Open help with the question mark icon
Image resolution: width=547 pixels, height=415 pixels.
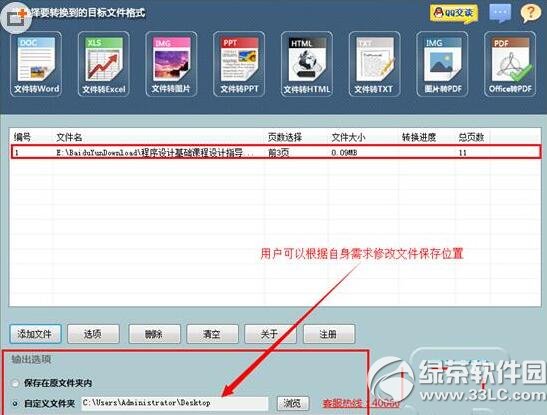[x=531, y=13]
